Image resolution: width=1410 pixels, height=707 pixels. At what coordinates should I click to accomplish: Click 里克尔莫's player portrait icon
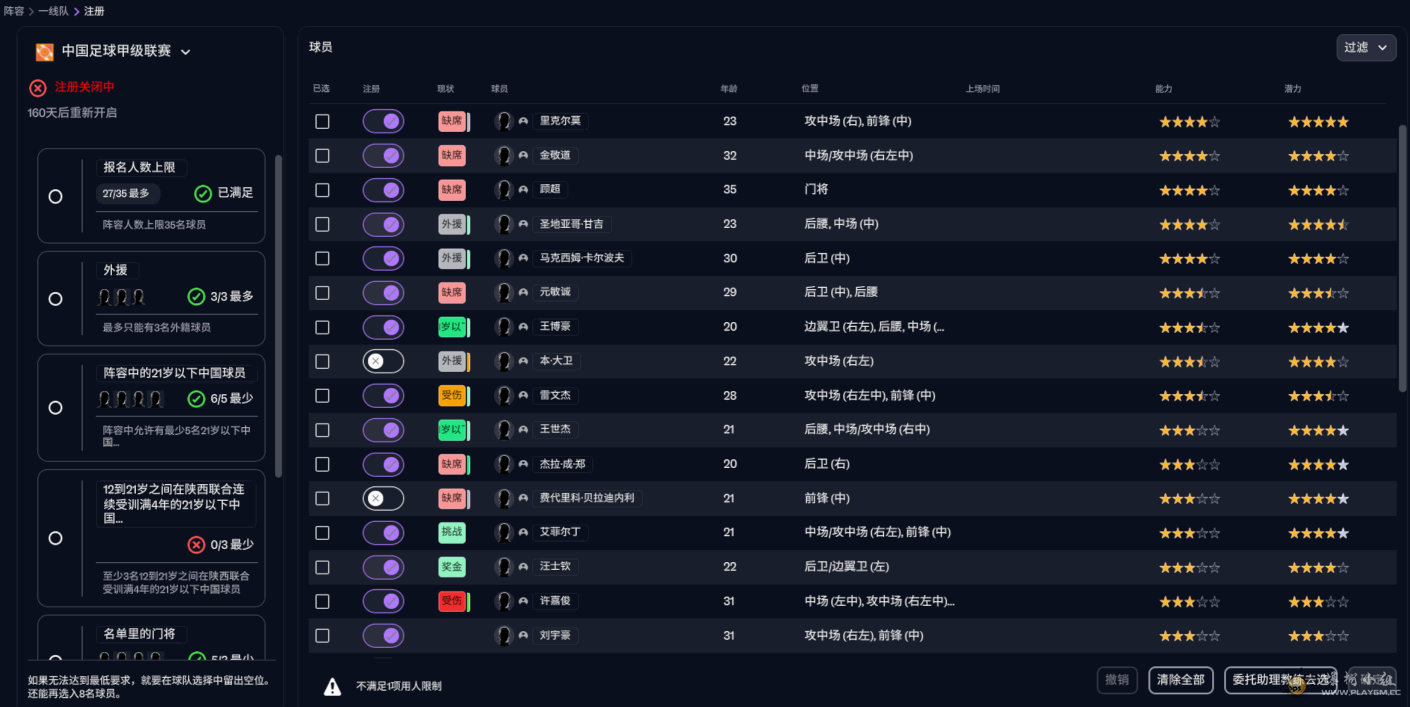tap(503, 121)
